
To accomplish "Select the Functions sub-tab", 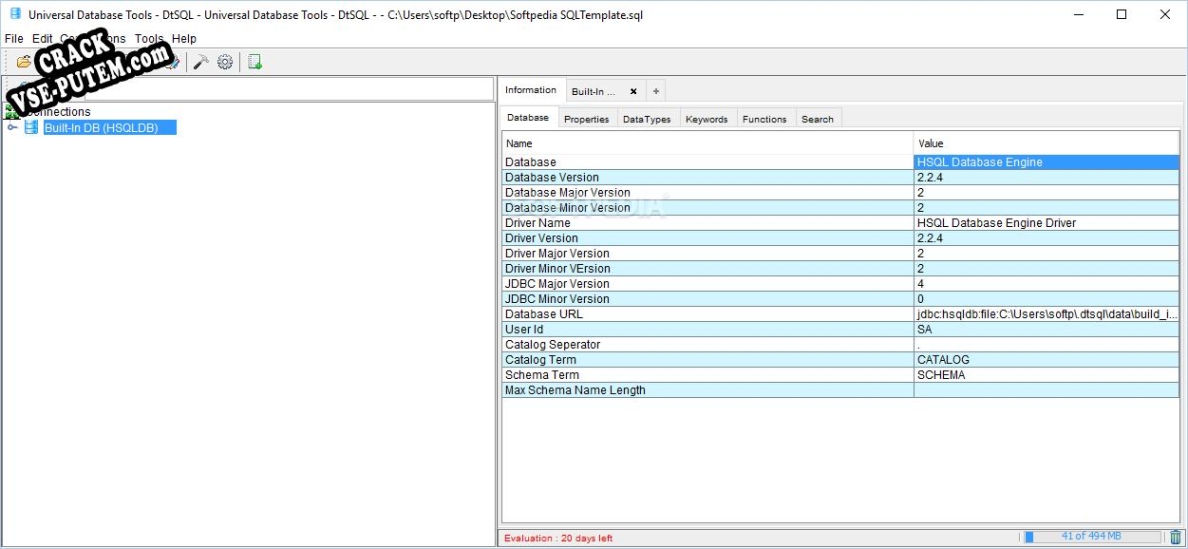I will (x=764, y=119).
